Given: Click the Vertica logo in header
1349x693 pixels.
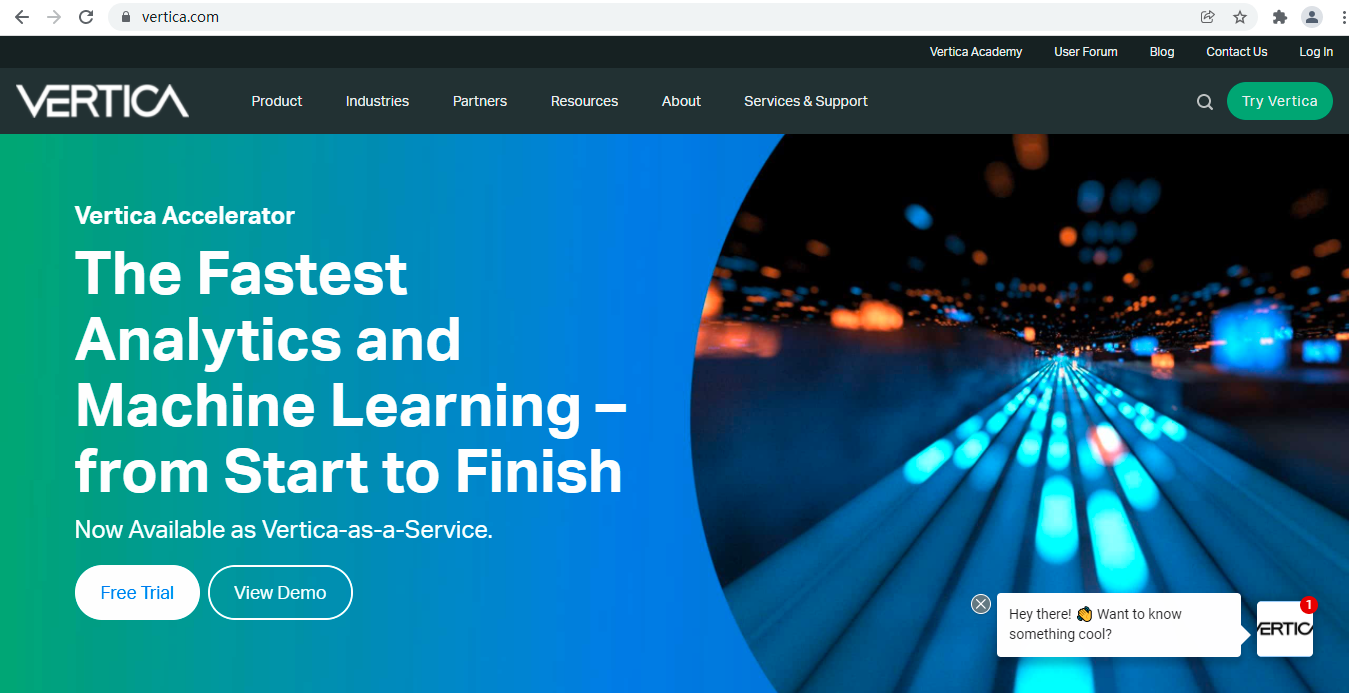Looking at the screenshot, I should point(102,101).
